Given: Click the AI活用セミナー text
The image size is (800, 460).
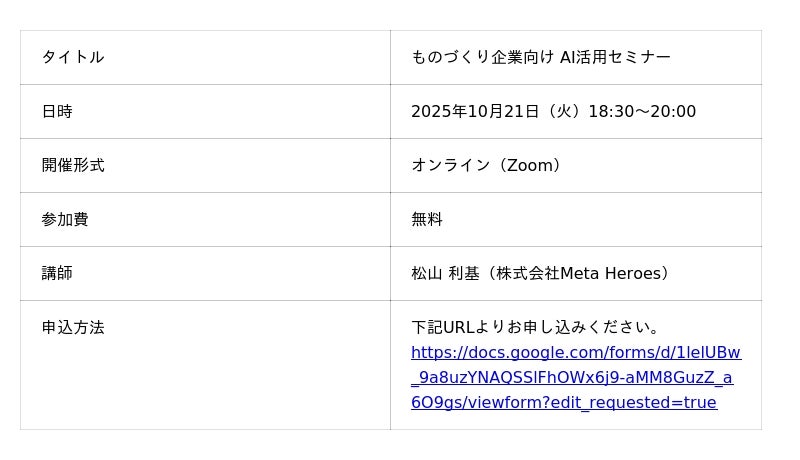Looking at the screenshot, I should tap(615, 57).
